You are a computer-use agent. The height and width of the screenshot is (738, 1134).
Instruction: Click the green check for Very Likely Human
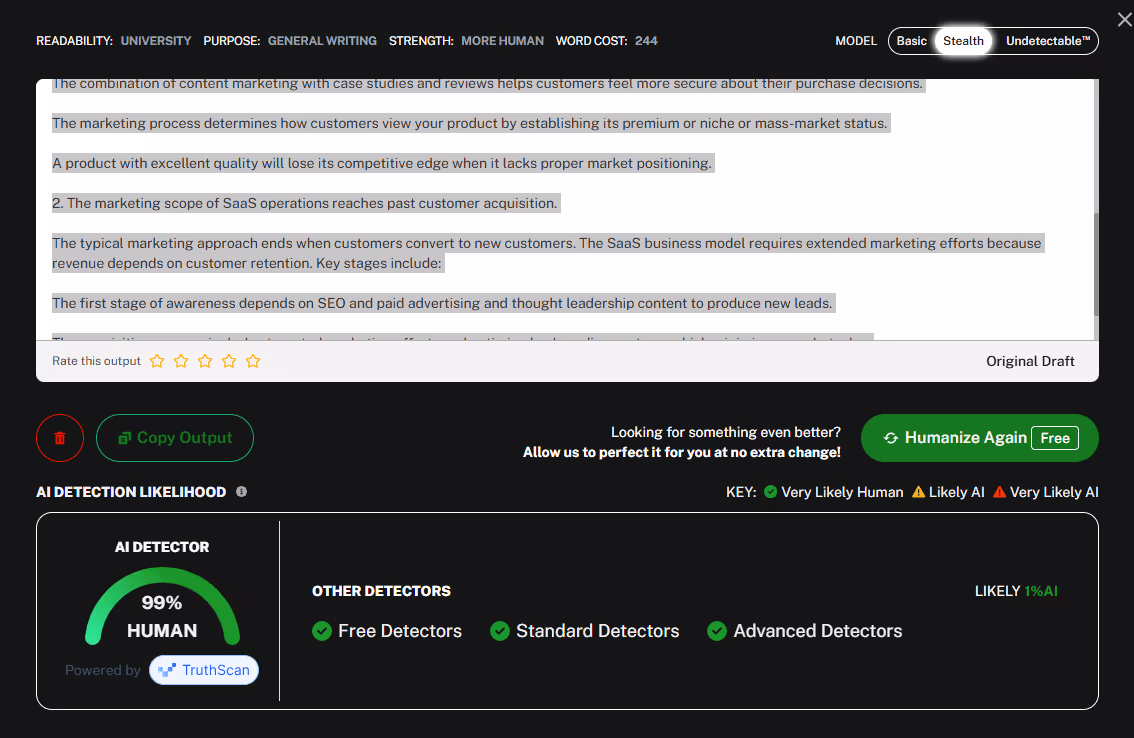[769, 491]
